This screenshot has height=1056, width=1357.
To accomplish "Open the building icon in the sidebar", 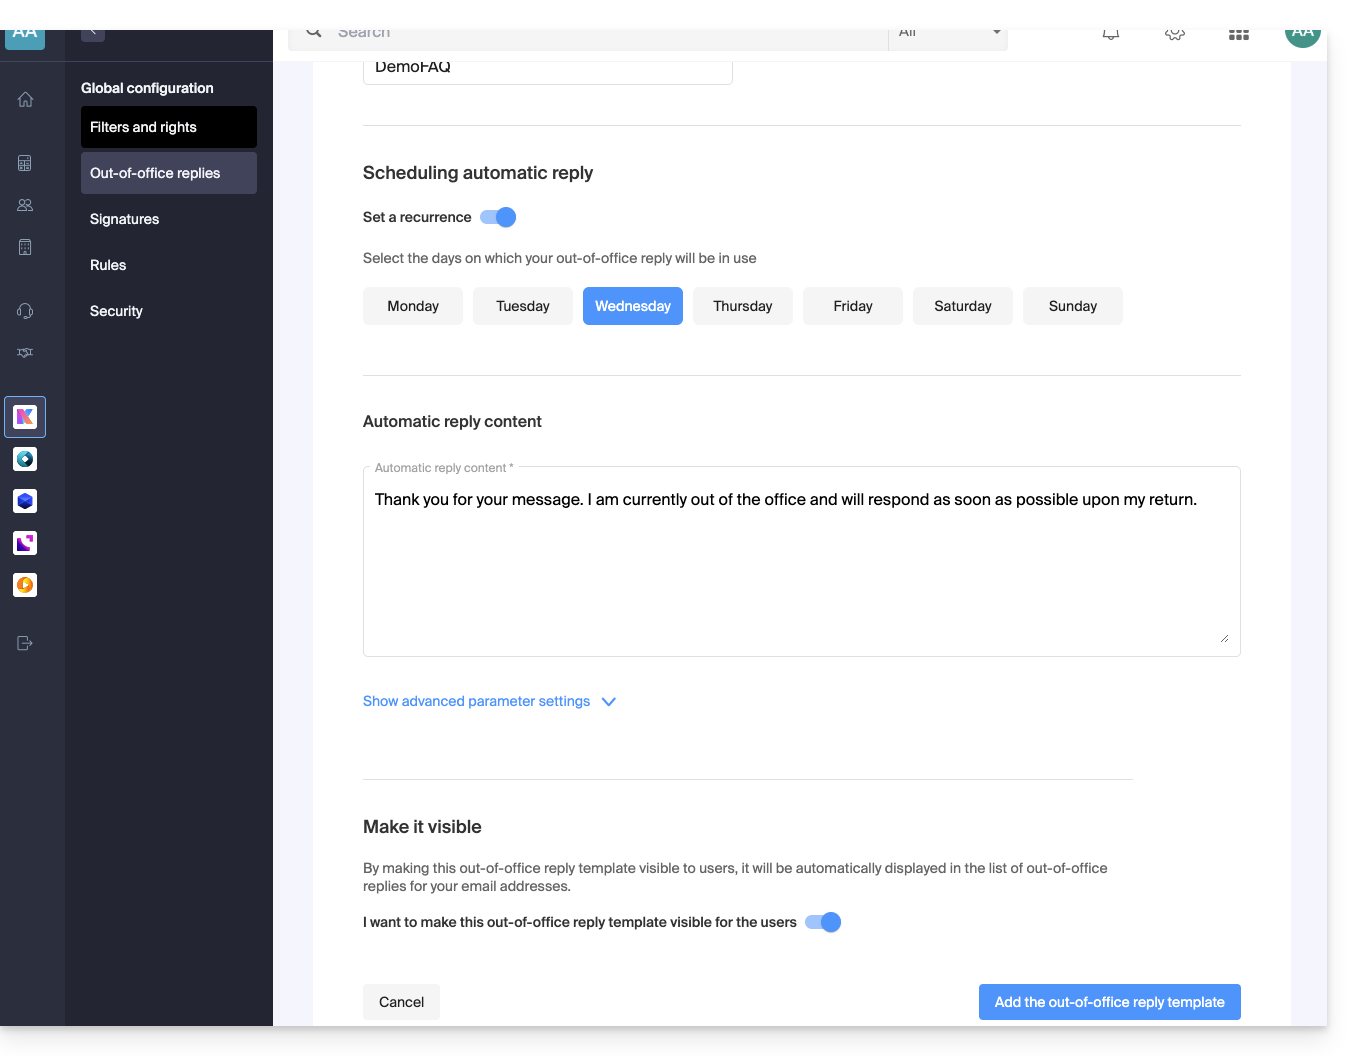I will [x=25, y=247].
